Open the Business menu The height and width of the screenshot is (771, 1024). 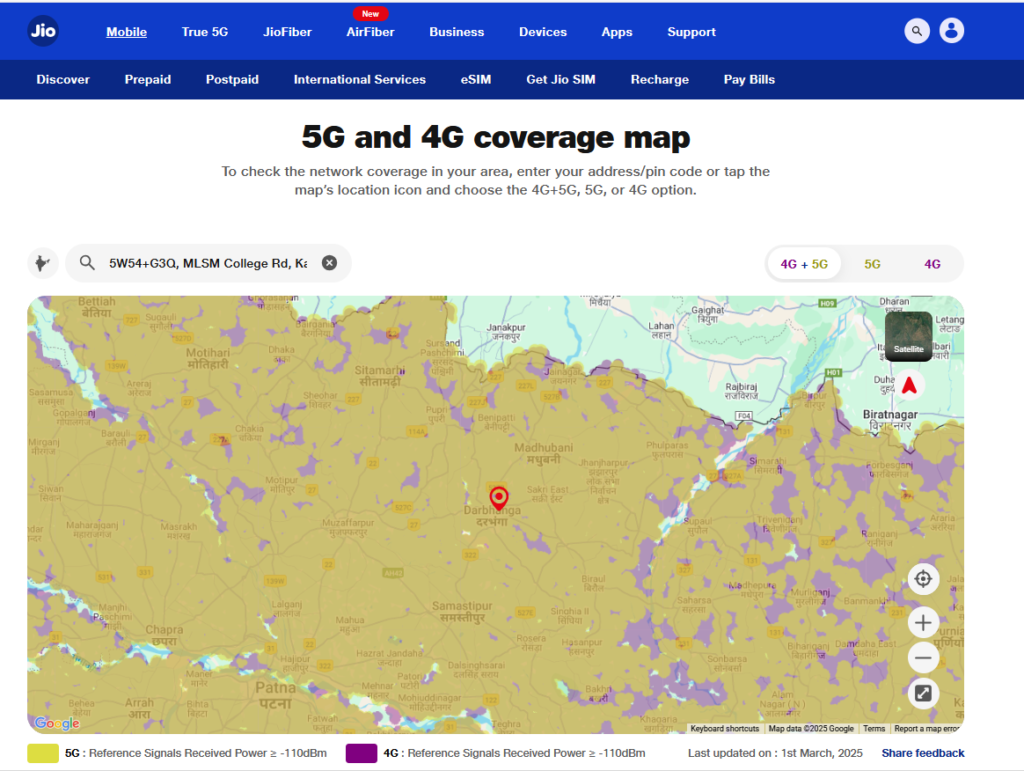[x=456, y=31]
